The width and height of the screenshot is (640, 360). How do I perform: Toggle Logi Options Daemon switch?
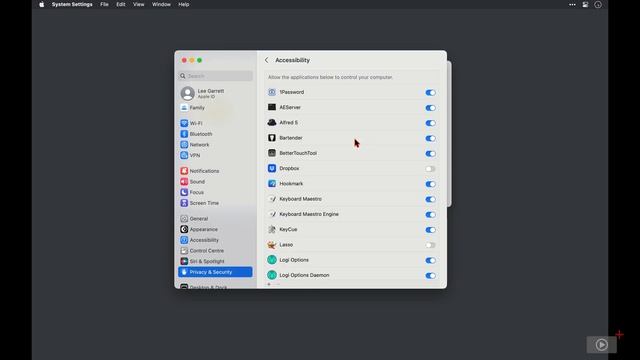(430, 276)
